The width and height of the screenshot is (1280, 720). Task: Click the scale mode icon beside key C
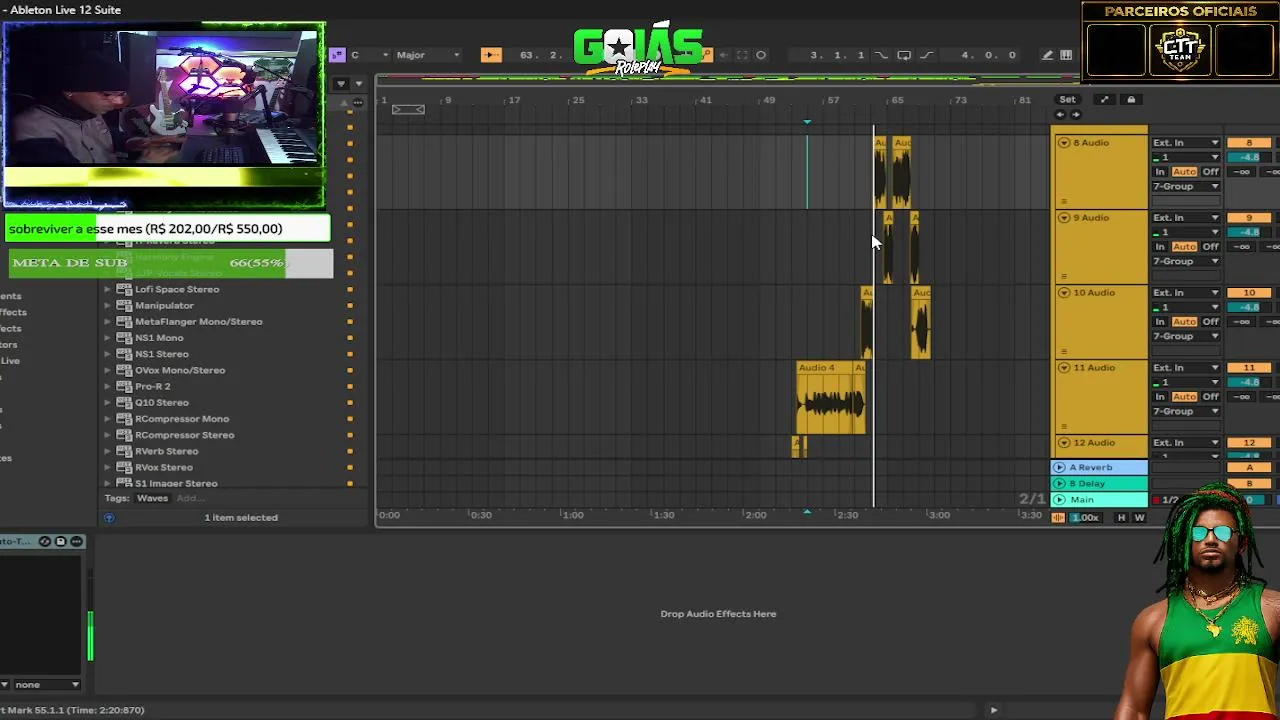(337, 55)
